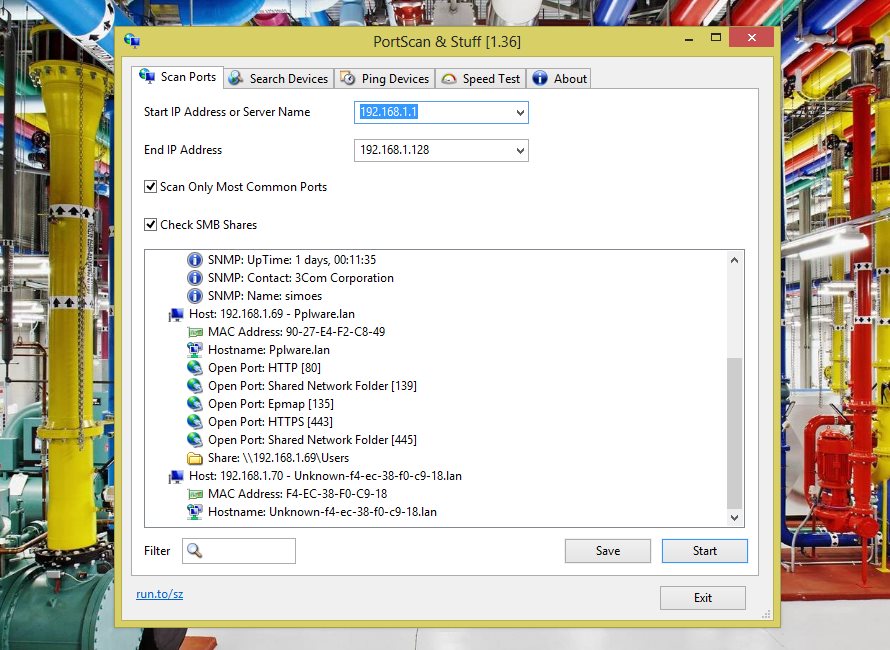Switch to Scan Ports tab
Image resolution: width=890 pixels, height=650 pixels.
point(177,77)
